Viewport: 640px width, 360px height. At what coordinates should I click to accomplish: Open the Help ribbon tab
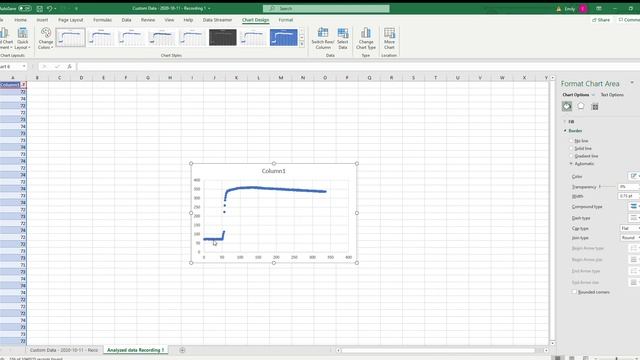tap(188, 20)
